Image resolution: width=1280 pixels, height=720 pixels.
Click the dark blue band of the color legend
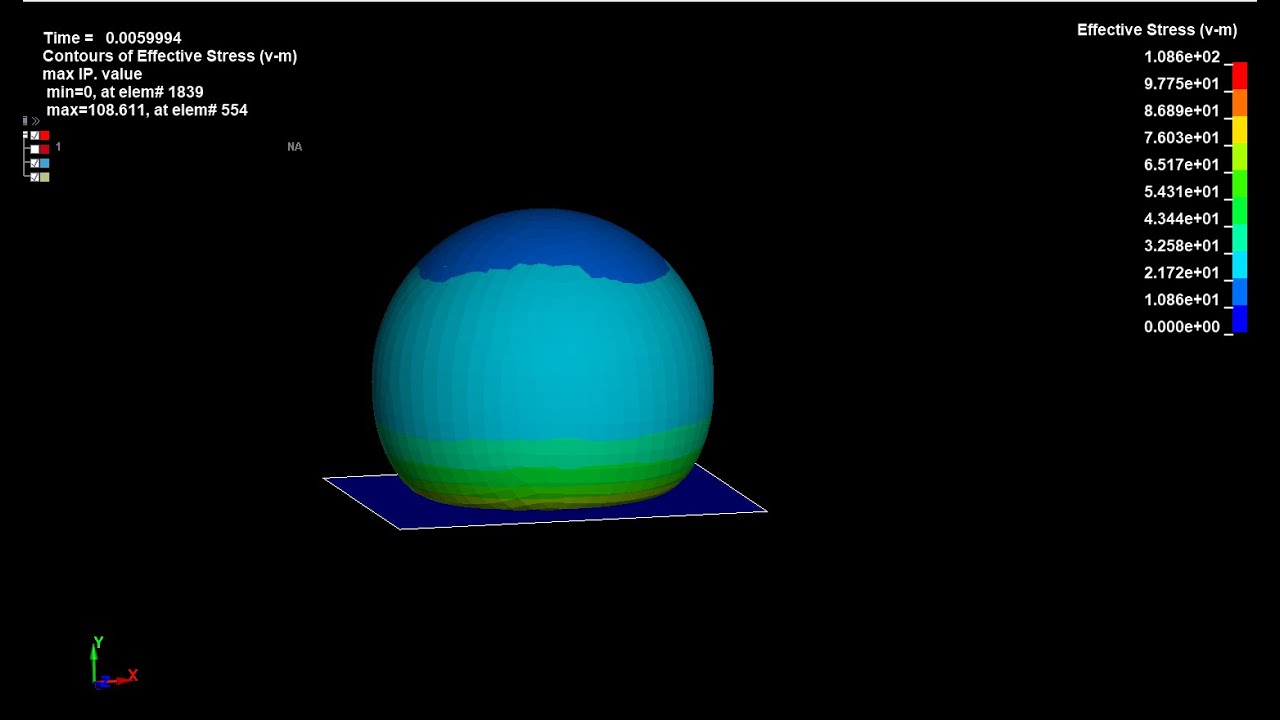(x=1240, y=318)
